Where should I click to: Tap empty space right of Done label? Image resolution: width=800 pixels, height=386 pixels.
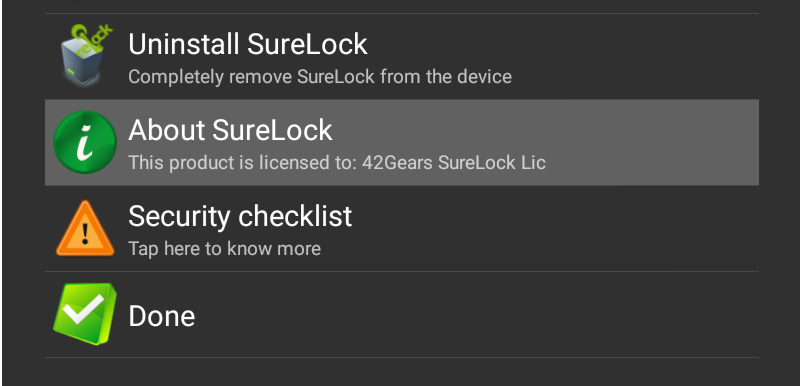pyautogui.click(x=474, y=315)
